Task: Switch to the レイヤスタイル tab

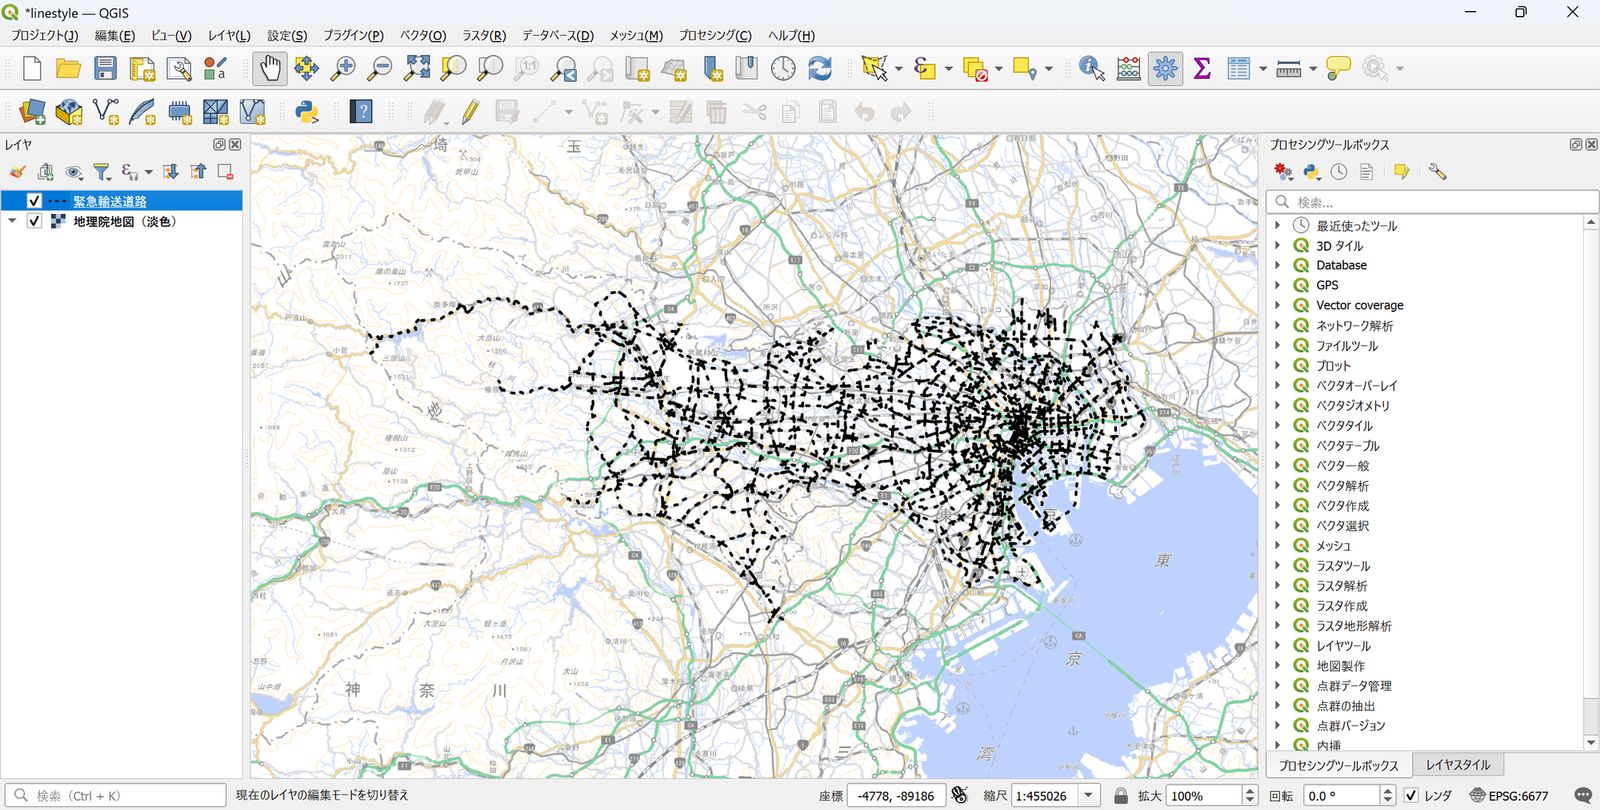Action: [x=1458, y=765]
